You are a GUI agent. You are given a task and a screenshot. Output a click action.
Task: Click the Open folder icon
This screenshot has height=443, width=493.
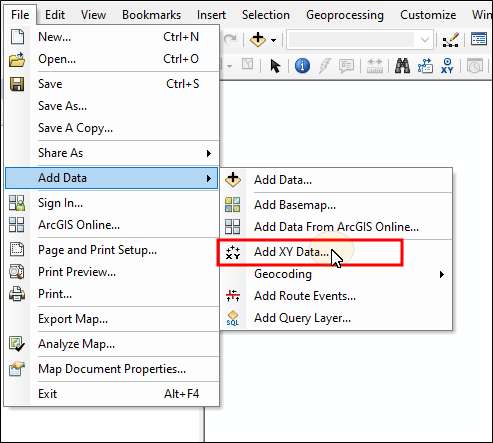[x=17, y=59]
